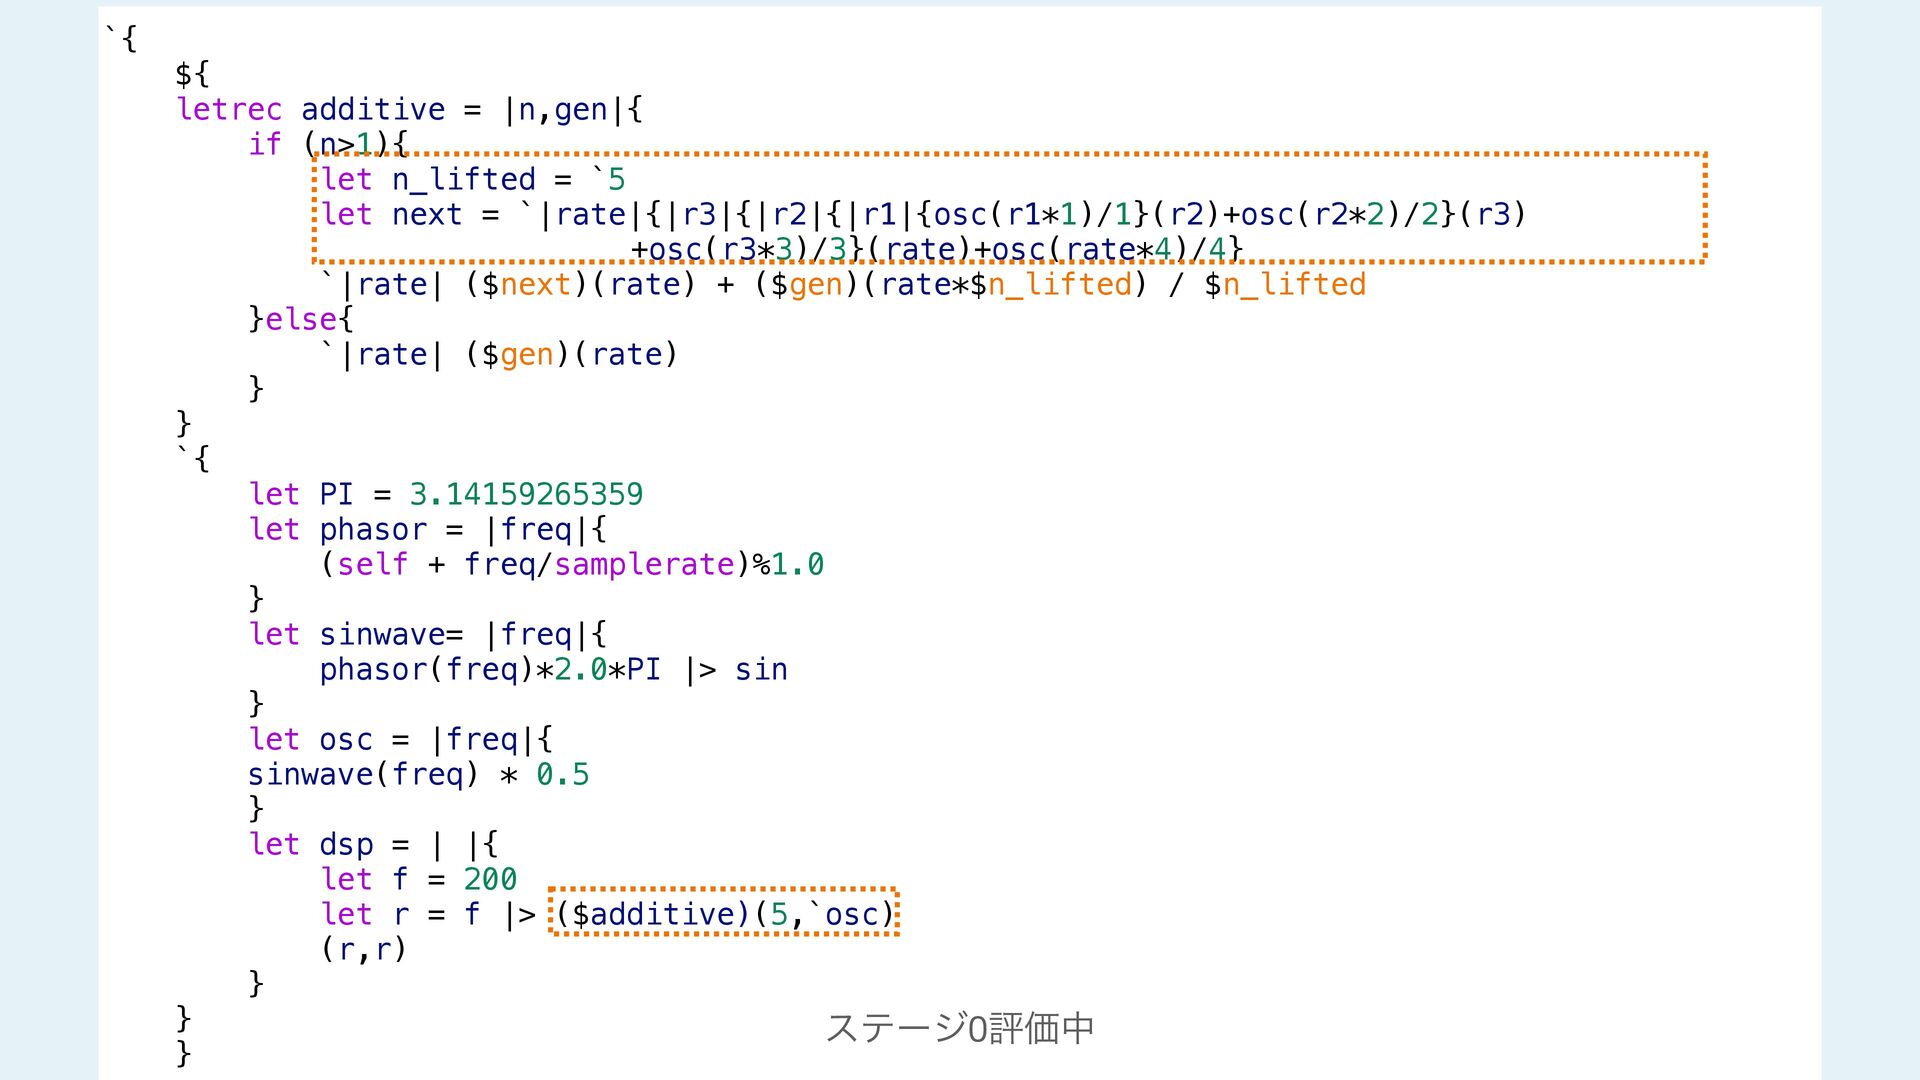Click the '(r,r)' tuple expression
The width and height of the screenshot is (1920, 1080).
click(x=364, y=949)
